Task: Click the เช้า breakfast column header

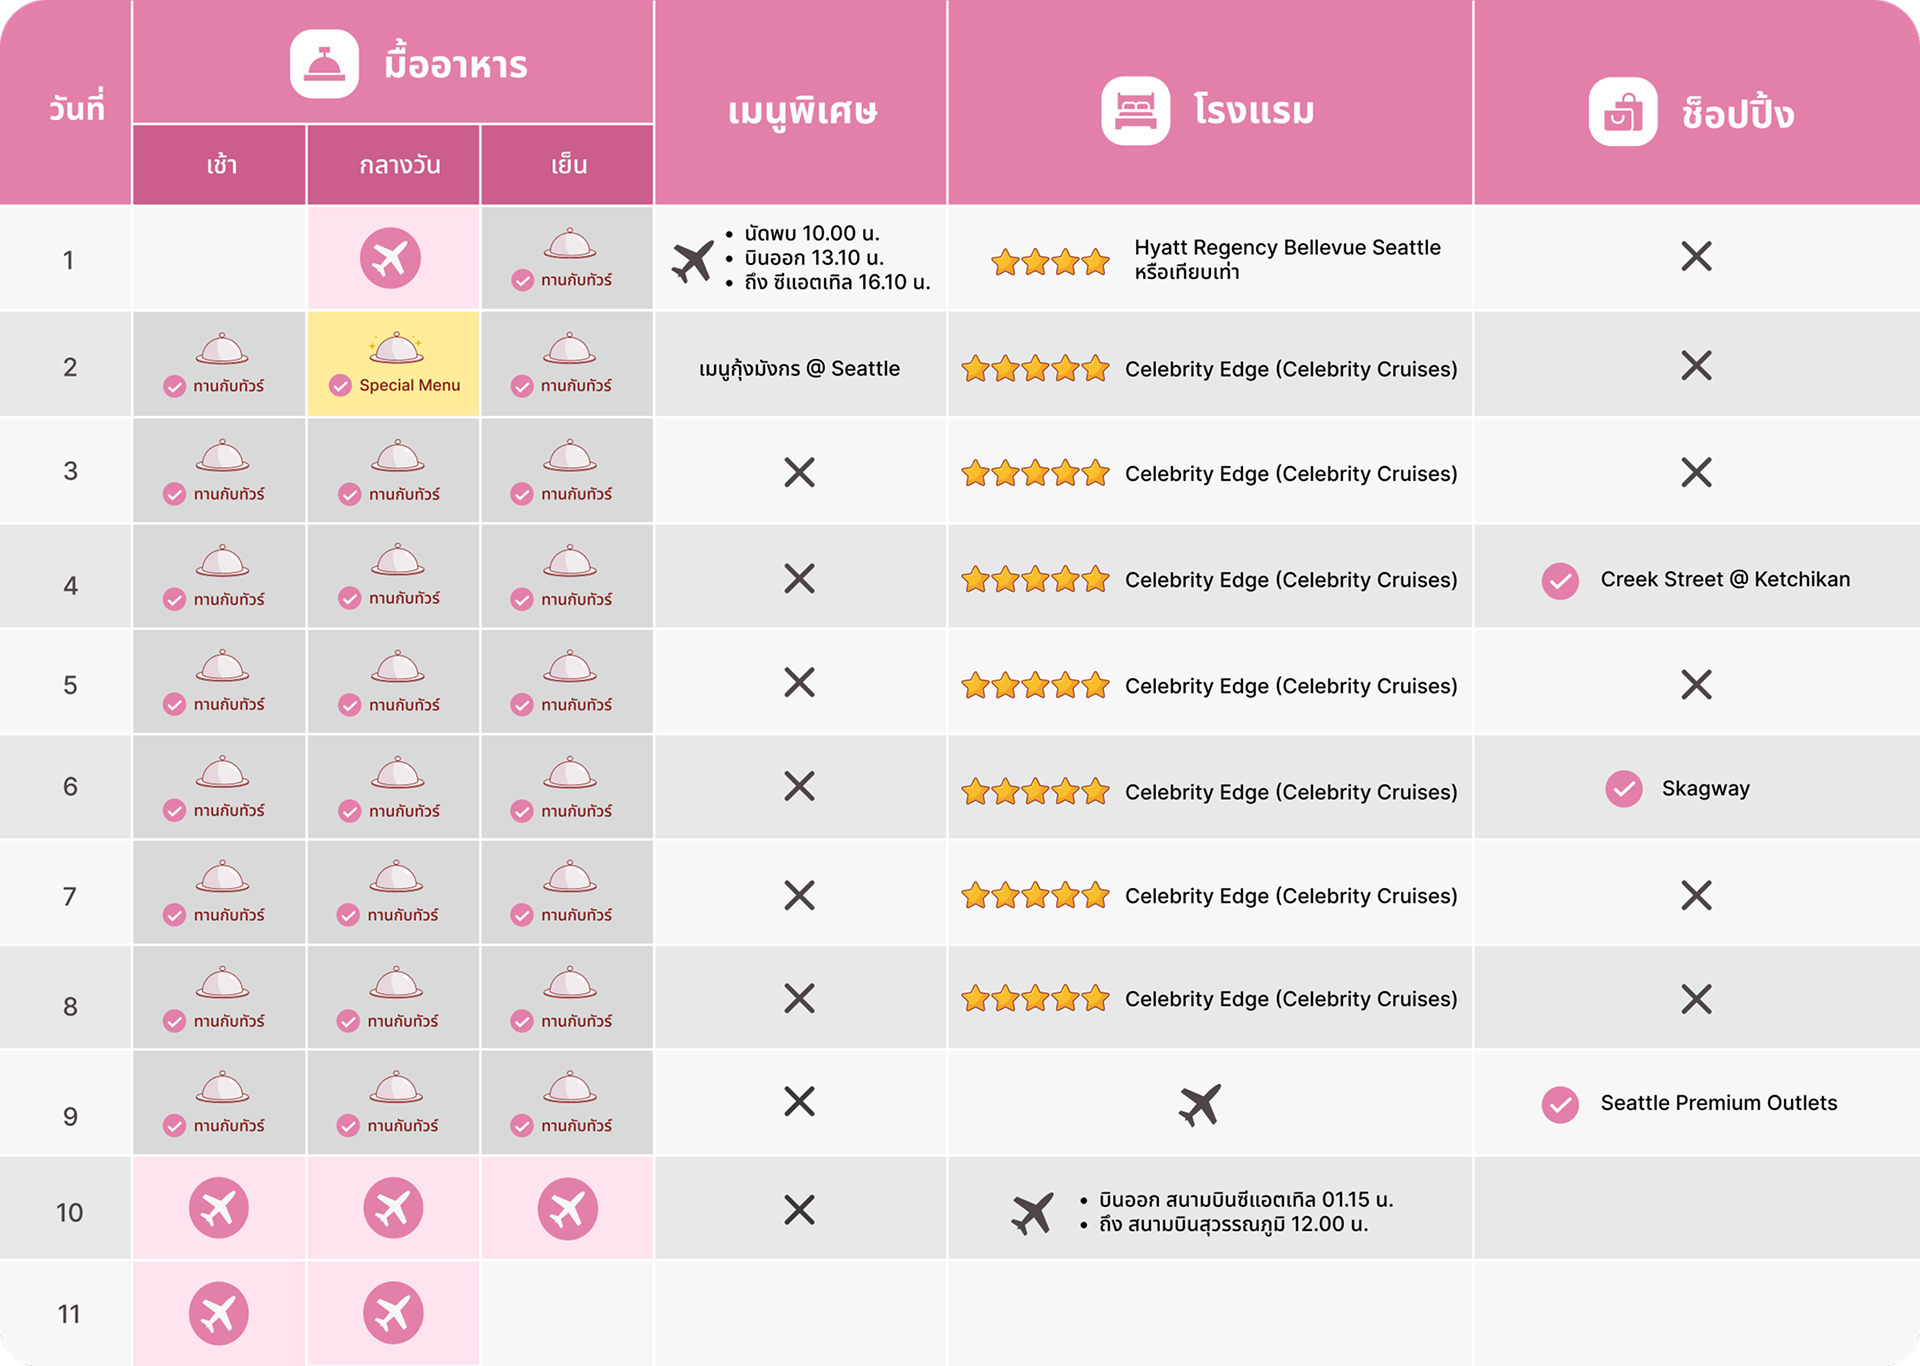Action: tap(221, 165)
